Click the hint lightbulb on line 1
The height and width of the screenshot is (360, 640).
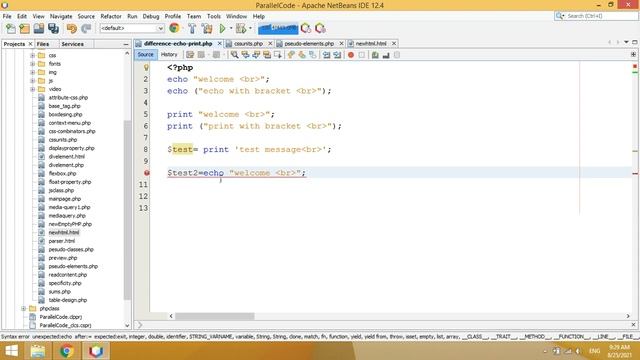click(x=146, y=67)
